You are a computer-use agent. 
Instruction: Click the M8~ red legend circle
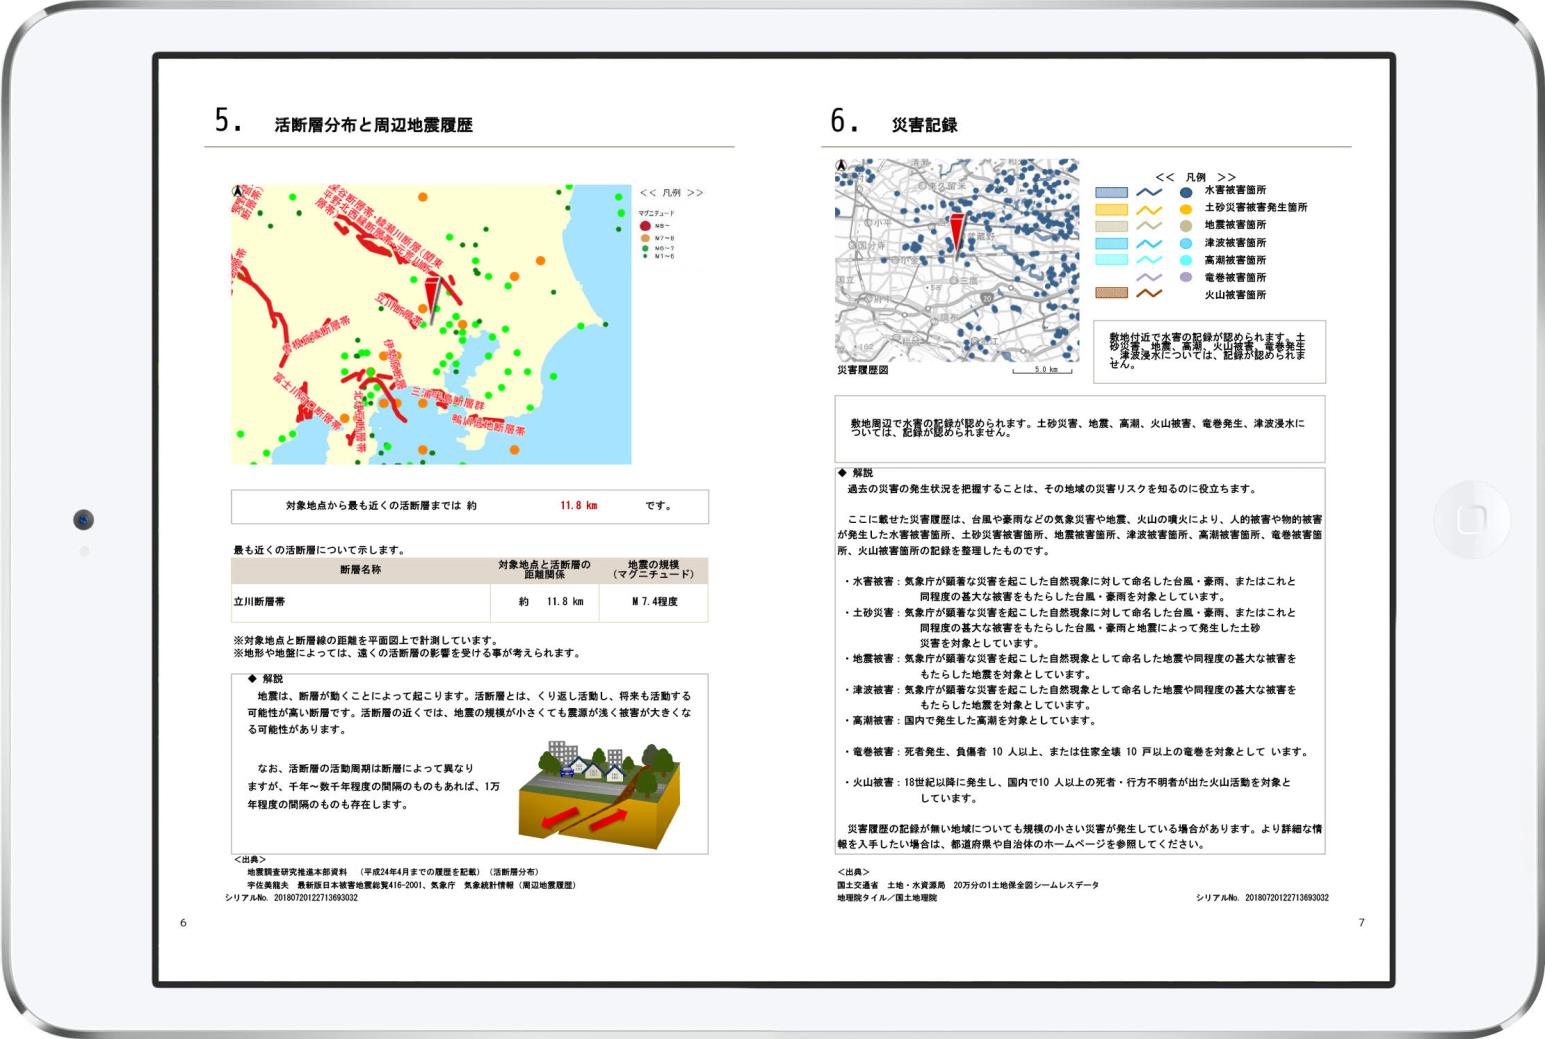[646, 227]
